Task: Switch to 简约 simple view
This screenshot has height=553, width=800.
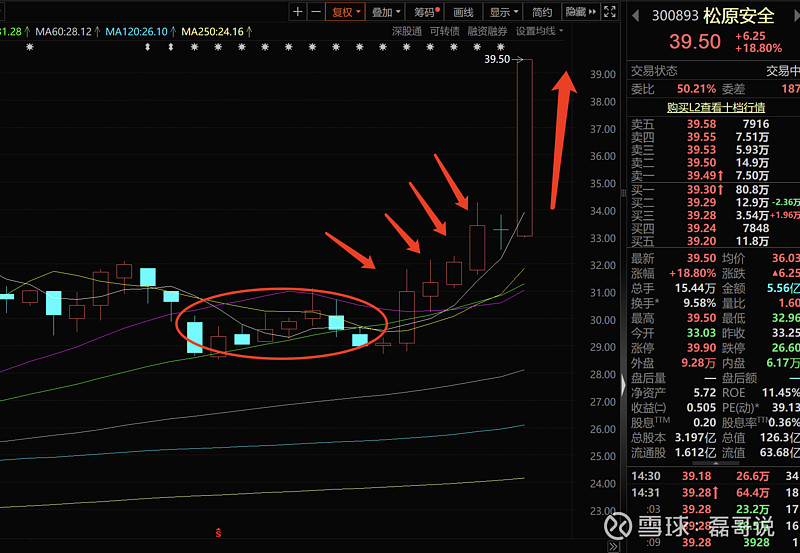Action: point(542,12)
